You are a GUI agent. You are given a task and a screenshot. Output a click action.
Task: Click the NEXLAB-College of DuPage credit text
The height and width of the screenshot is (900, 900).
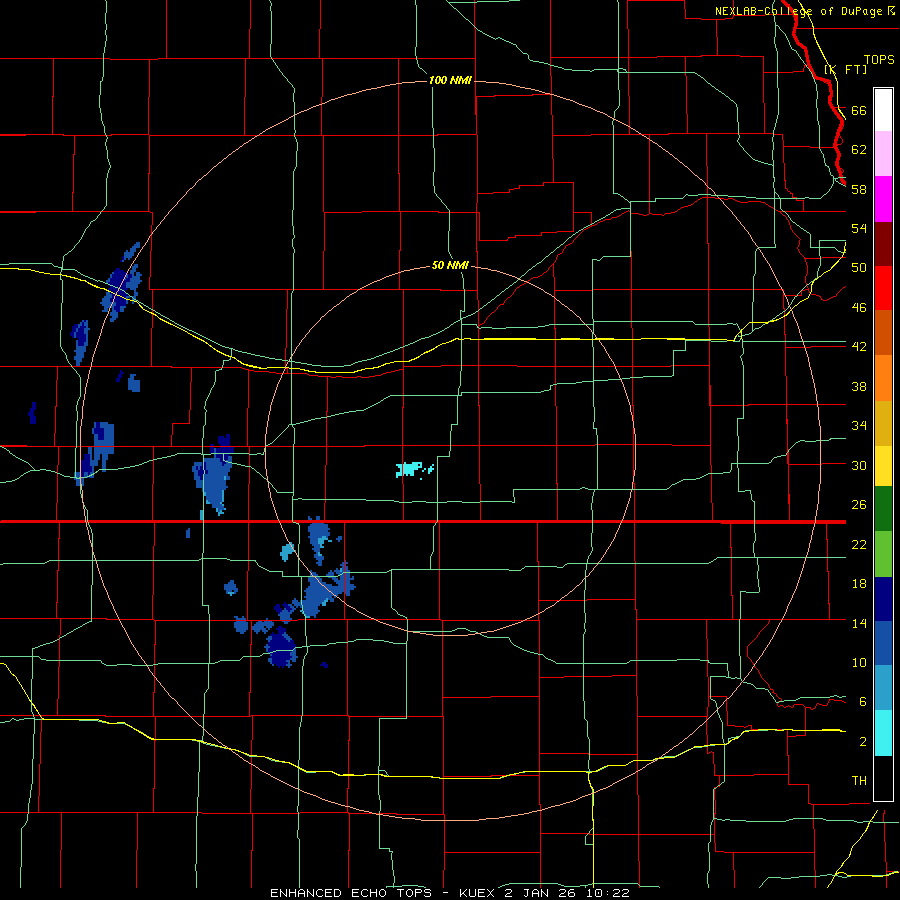coord(800,11)
